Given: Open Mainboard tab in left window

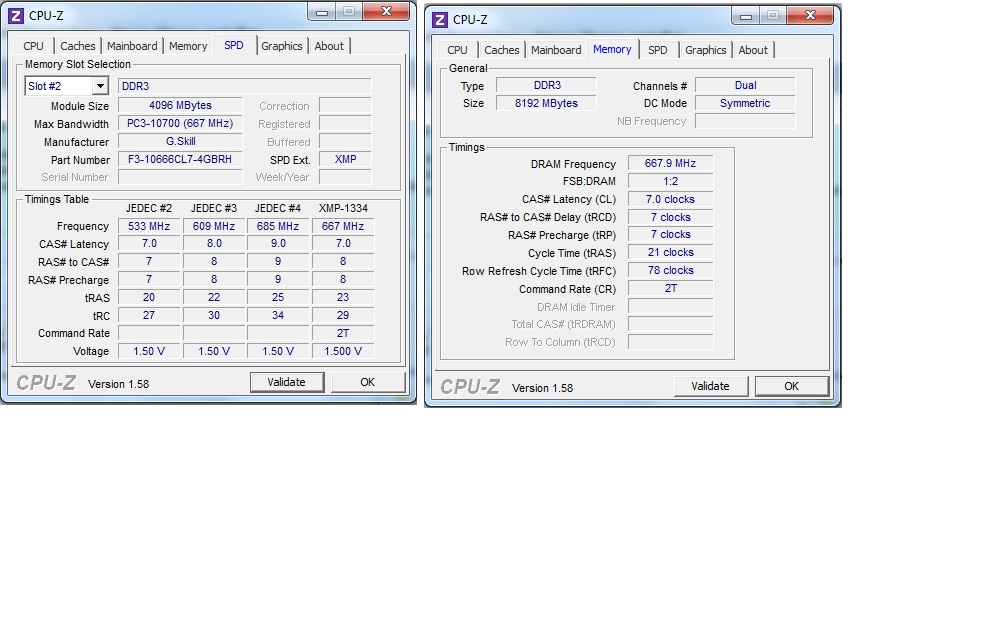Looking at the screenshot, I should tap(132, 46).
